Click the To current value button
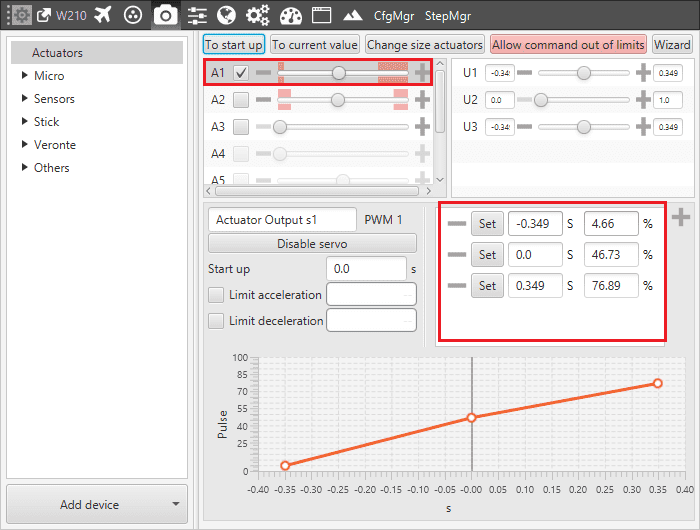This screenshot has width=700, height=530. coord(315,45)
